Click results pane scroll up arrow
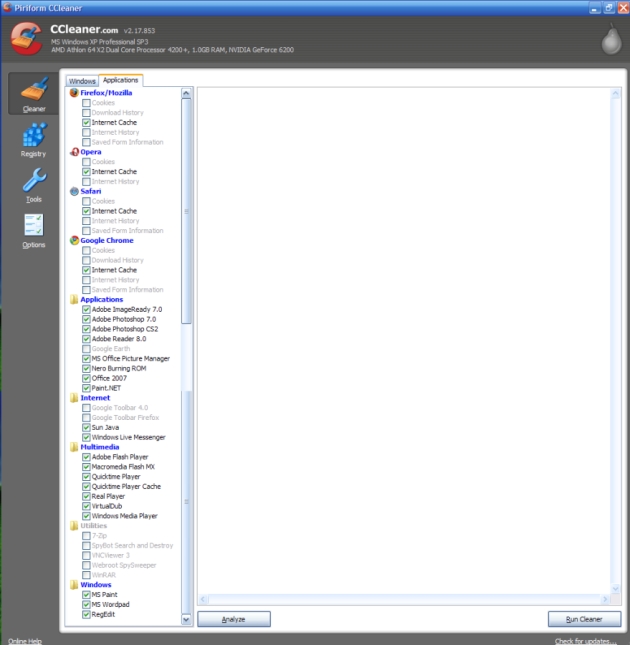 616,93
